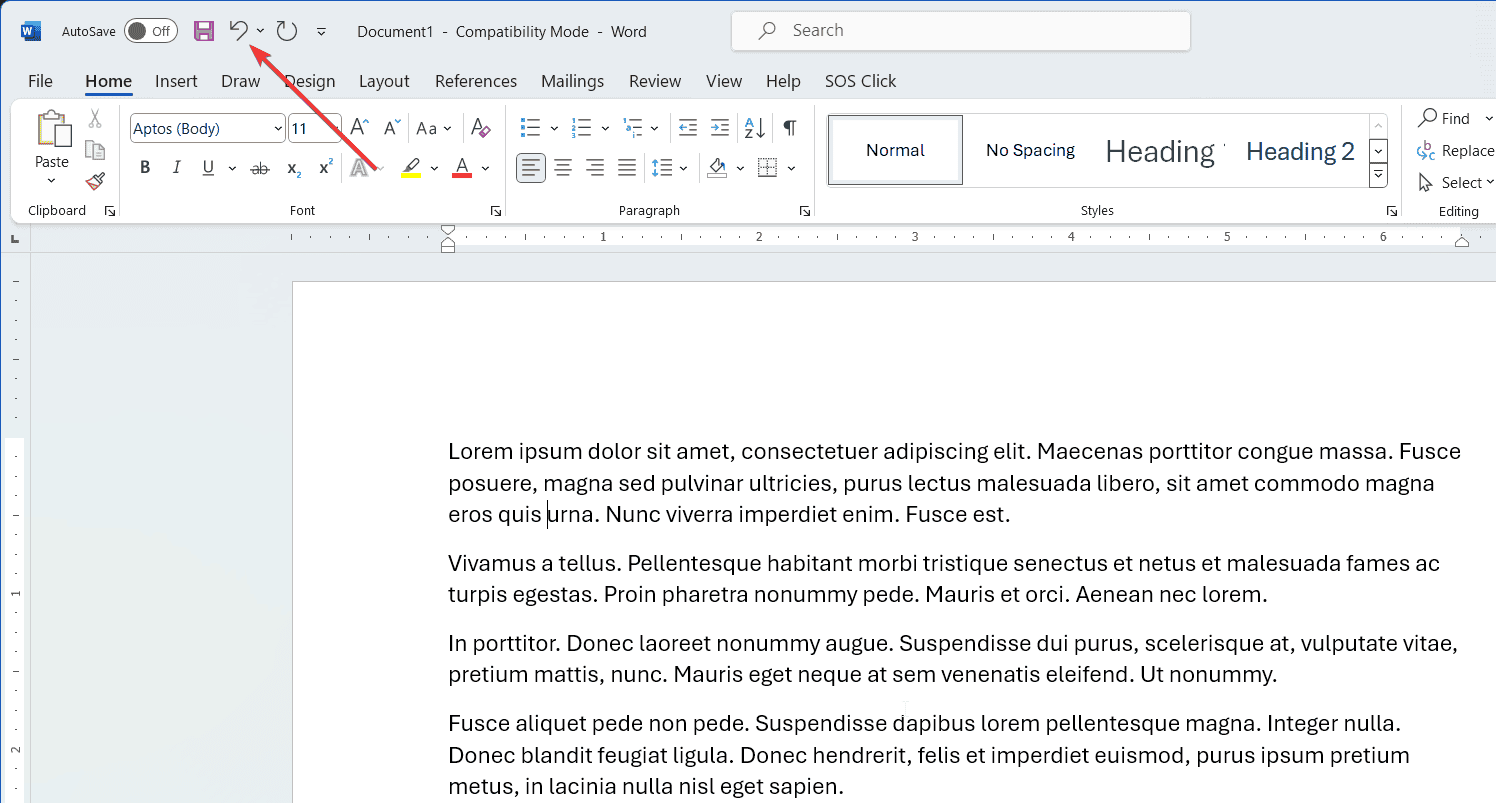The width and height of the screenshot is (1496, 803).
Task: Show paragraph marks with pilcrow icon
Action: (790, 128)
